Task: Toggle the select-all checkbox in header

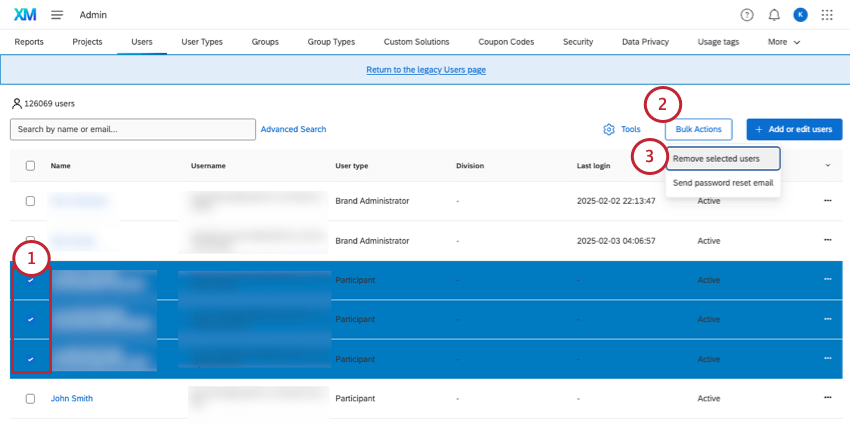Action: click(30, 166)
